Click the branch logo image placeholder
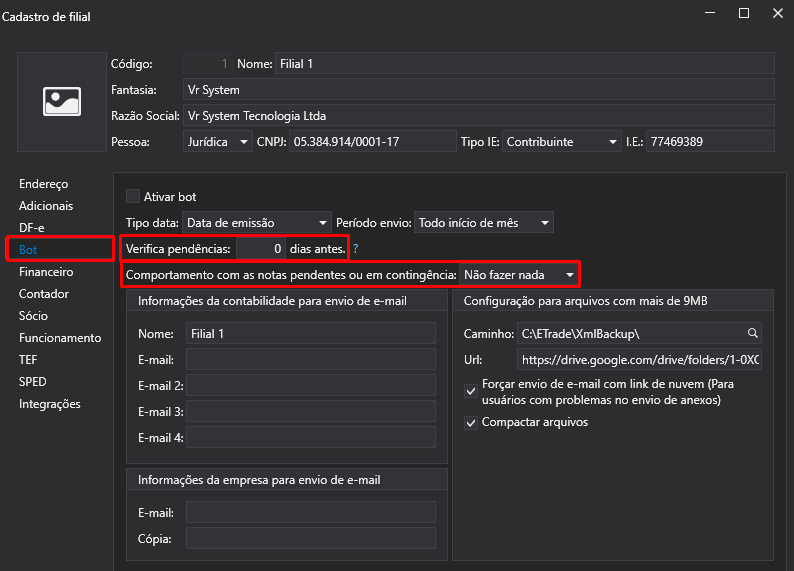The image size is (794, 571). point(62,102)
